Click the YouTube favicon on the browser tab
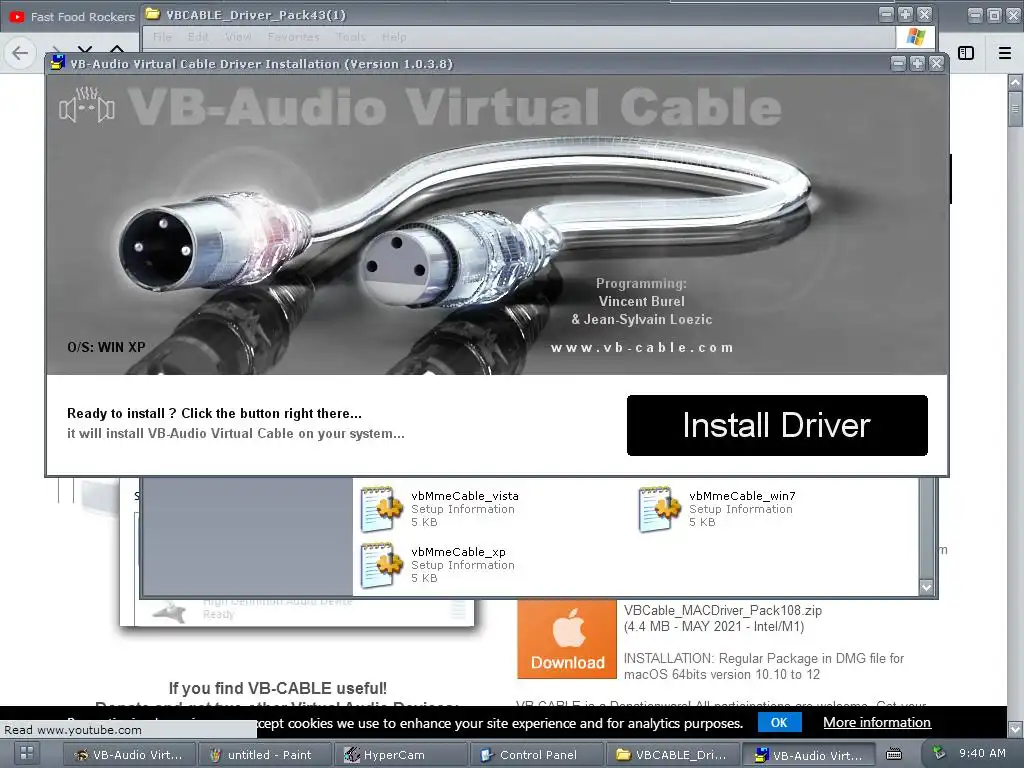The image size is (1024, 768). point(17,17)
